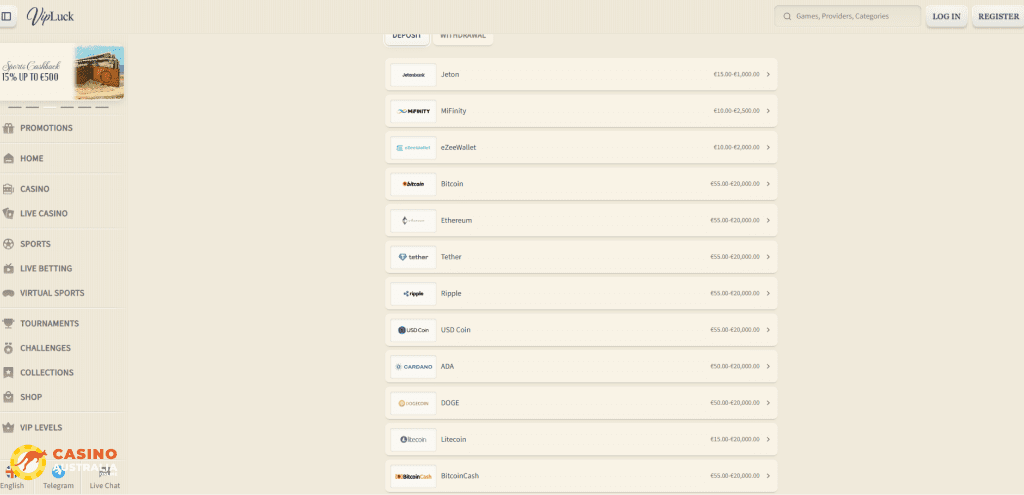Image resolution: width=1024 pixels, height=495 pixels.
Task: Expand the USD Coin row chevron
Action: pyautogui.click(x=768, y=330)
